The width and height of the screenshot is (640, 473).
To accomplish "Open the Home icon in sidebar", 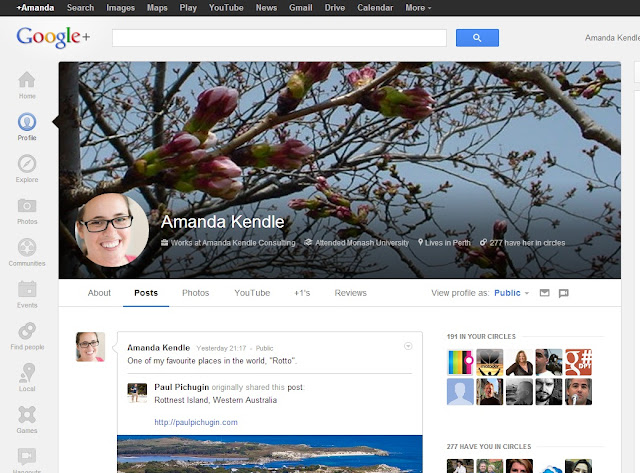I will click(27, 80).
